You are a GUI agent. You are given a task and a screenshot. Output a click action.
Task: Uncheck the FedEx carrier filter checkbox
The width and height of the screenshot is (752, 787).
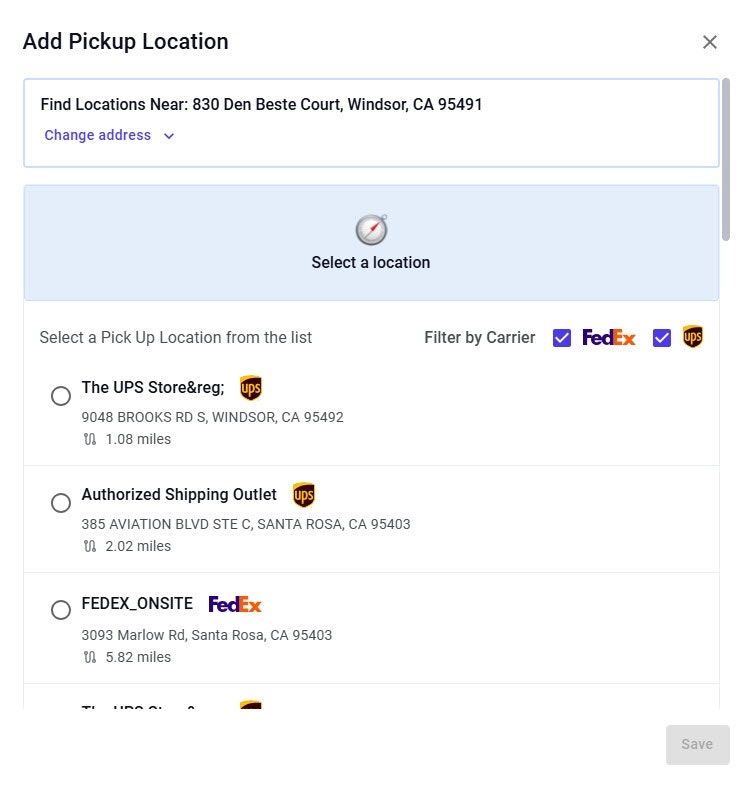click(x=562, y=338)
